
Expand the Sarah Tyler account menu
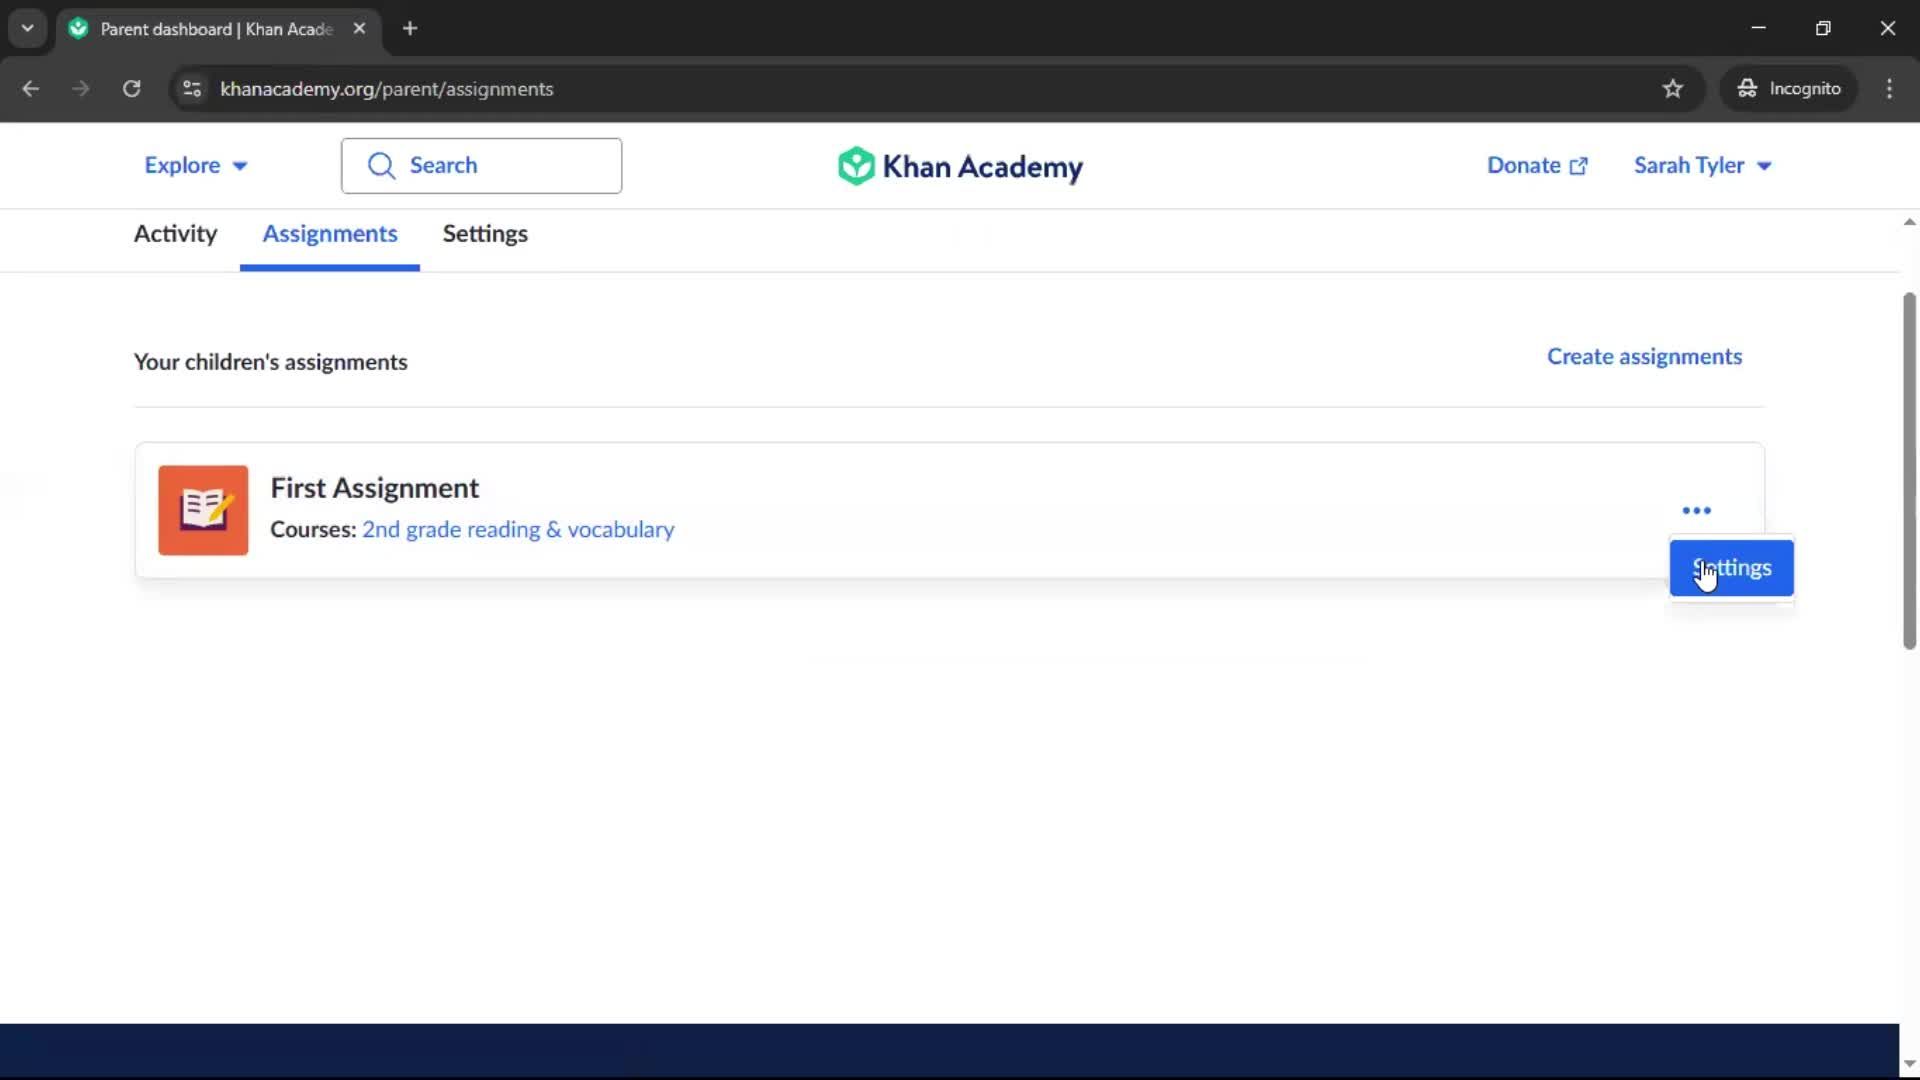1703,165
